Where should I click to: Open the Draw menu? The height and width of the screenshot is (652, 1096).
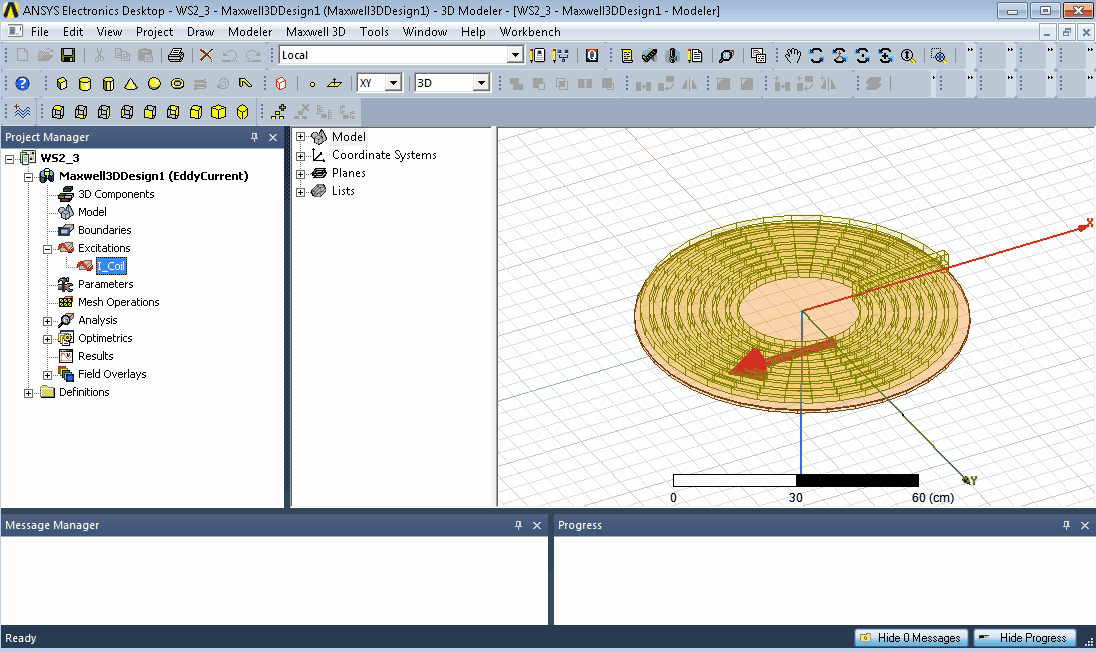201,31
